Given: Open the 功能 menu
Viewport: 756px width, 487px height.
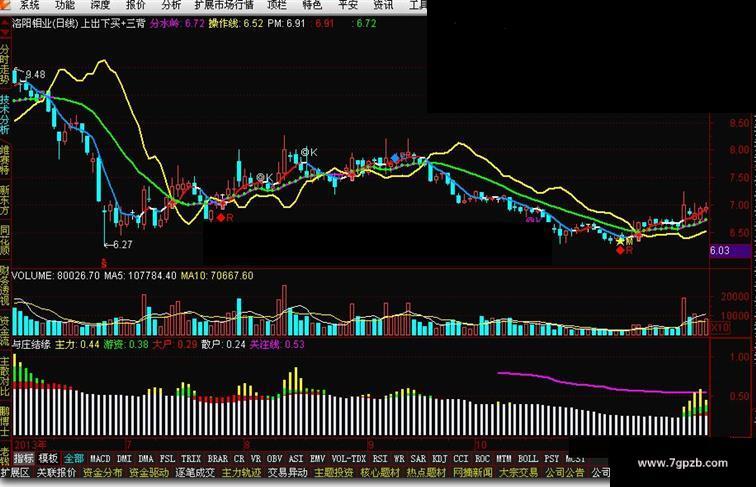Looking at the screenshot, I should (x=65, y=5).
